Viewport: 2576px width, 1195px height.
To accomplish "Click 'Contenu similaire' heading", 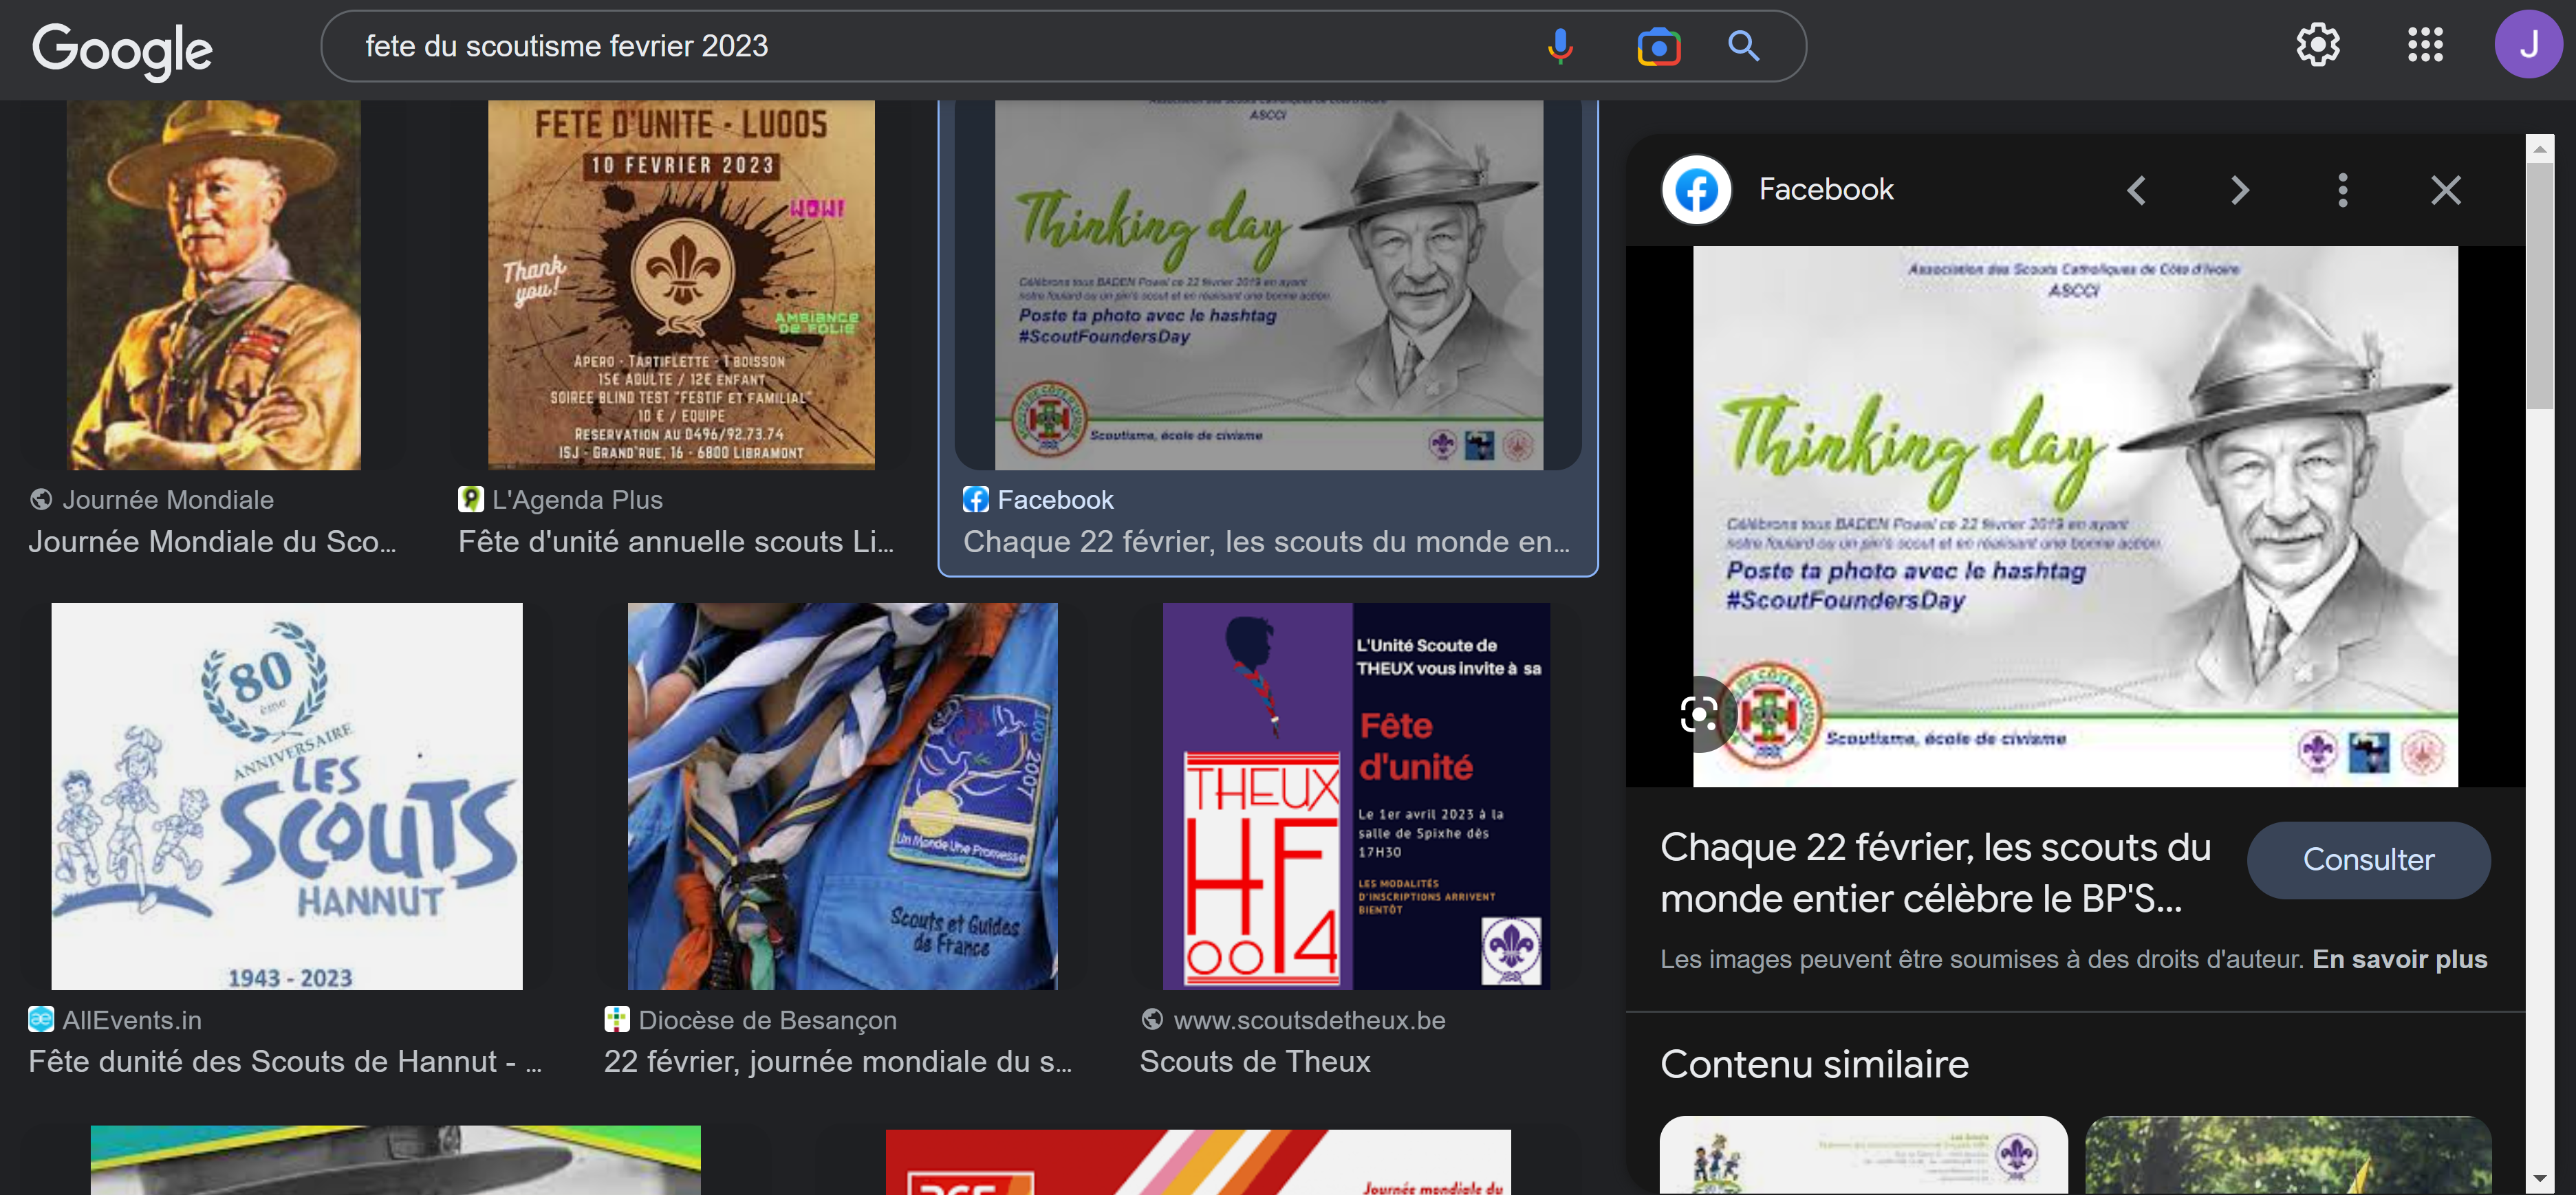I will coord(1814,1064).
